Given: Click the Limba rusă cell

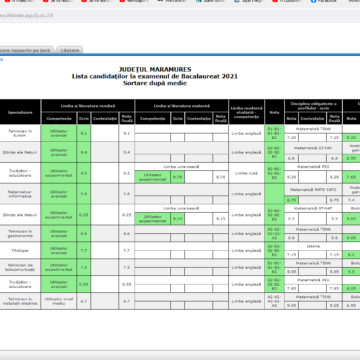Looking at the screenshot, I should click(247, 173).
